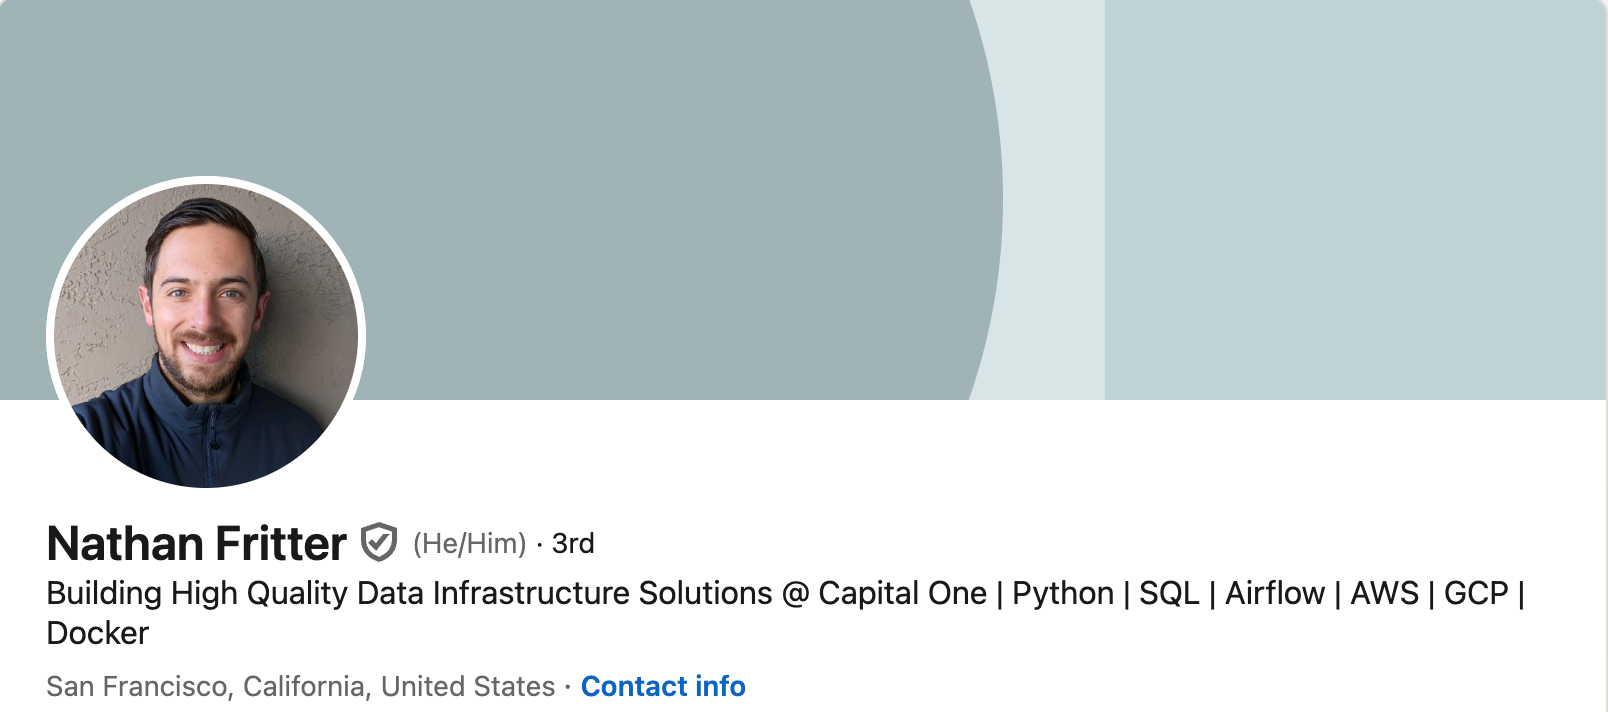Click the dark gray banner cover image
The height and width of the screenshot is (712, 1608).
coord(600,150)
